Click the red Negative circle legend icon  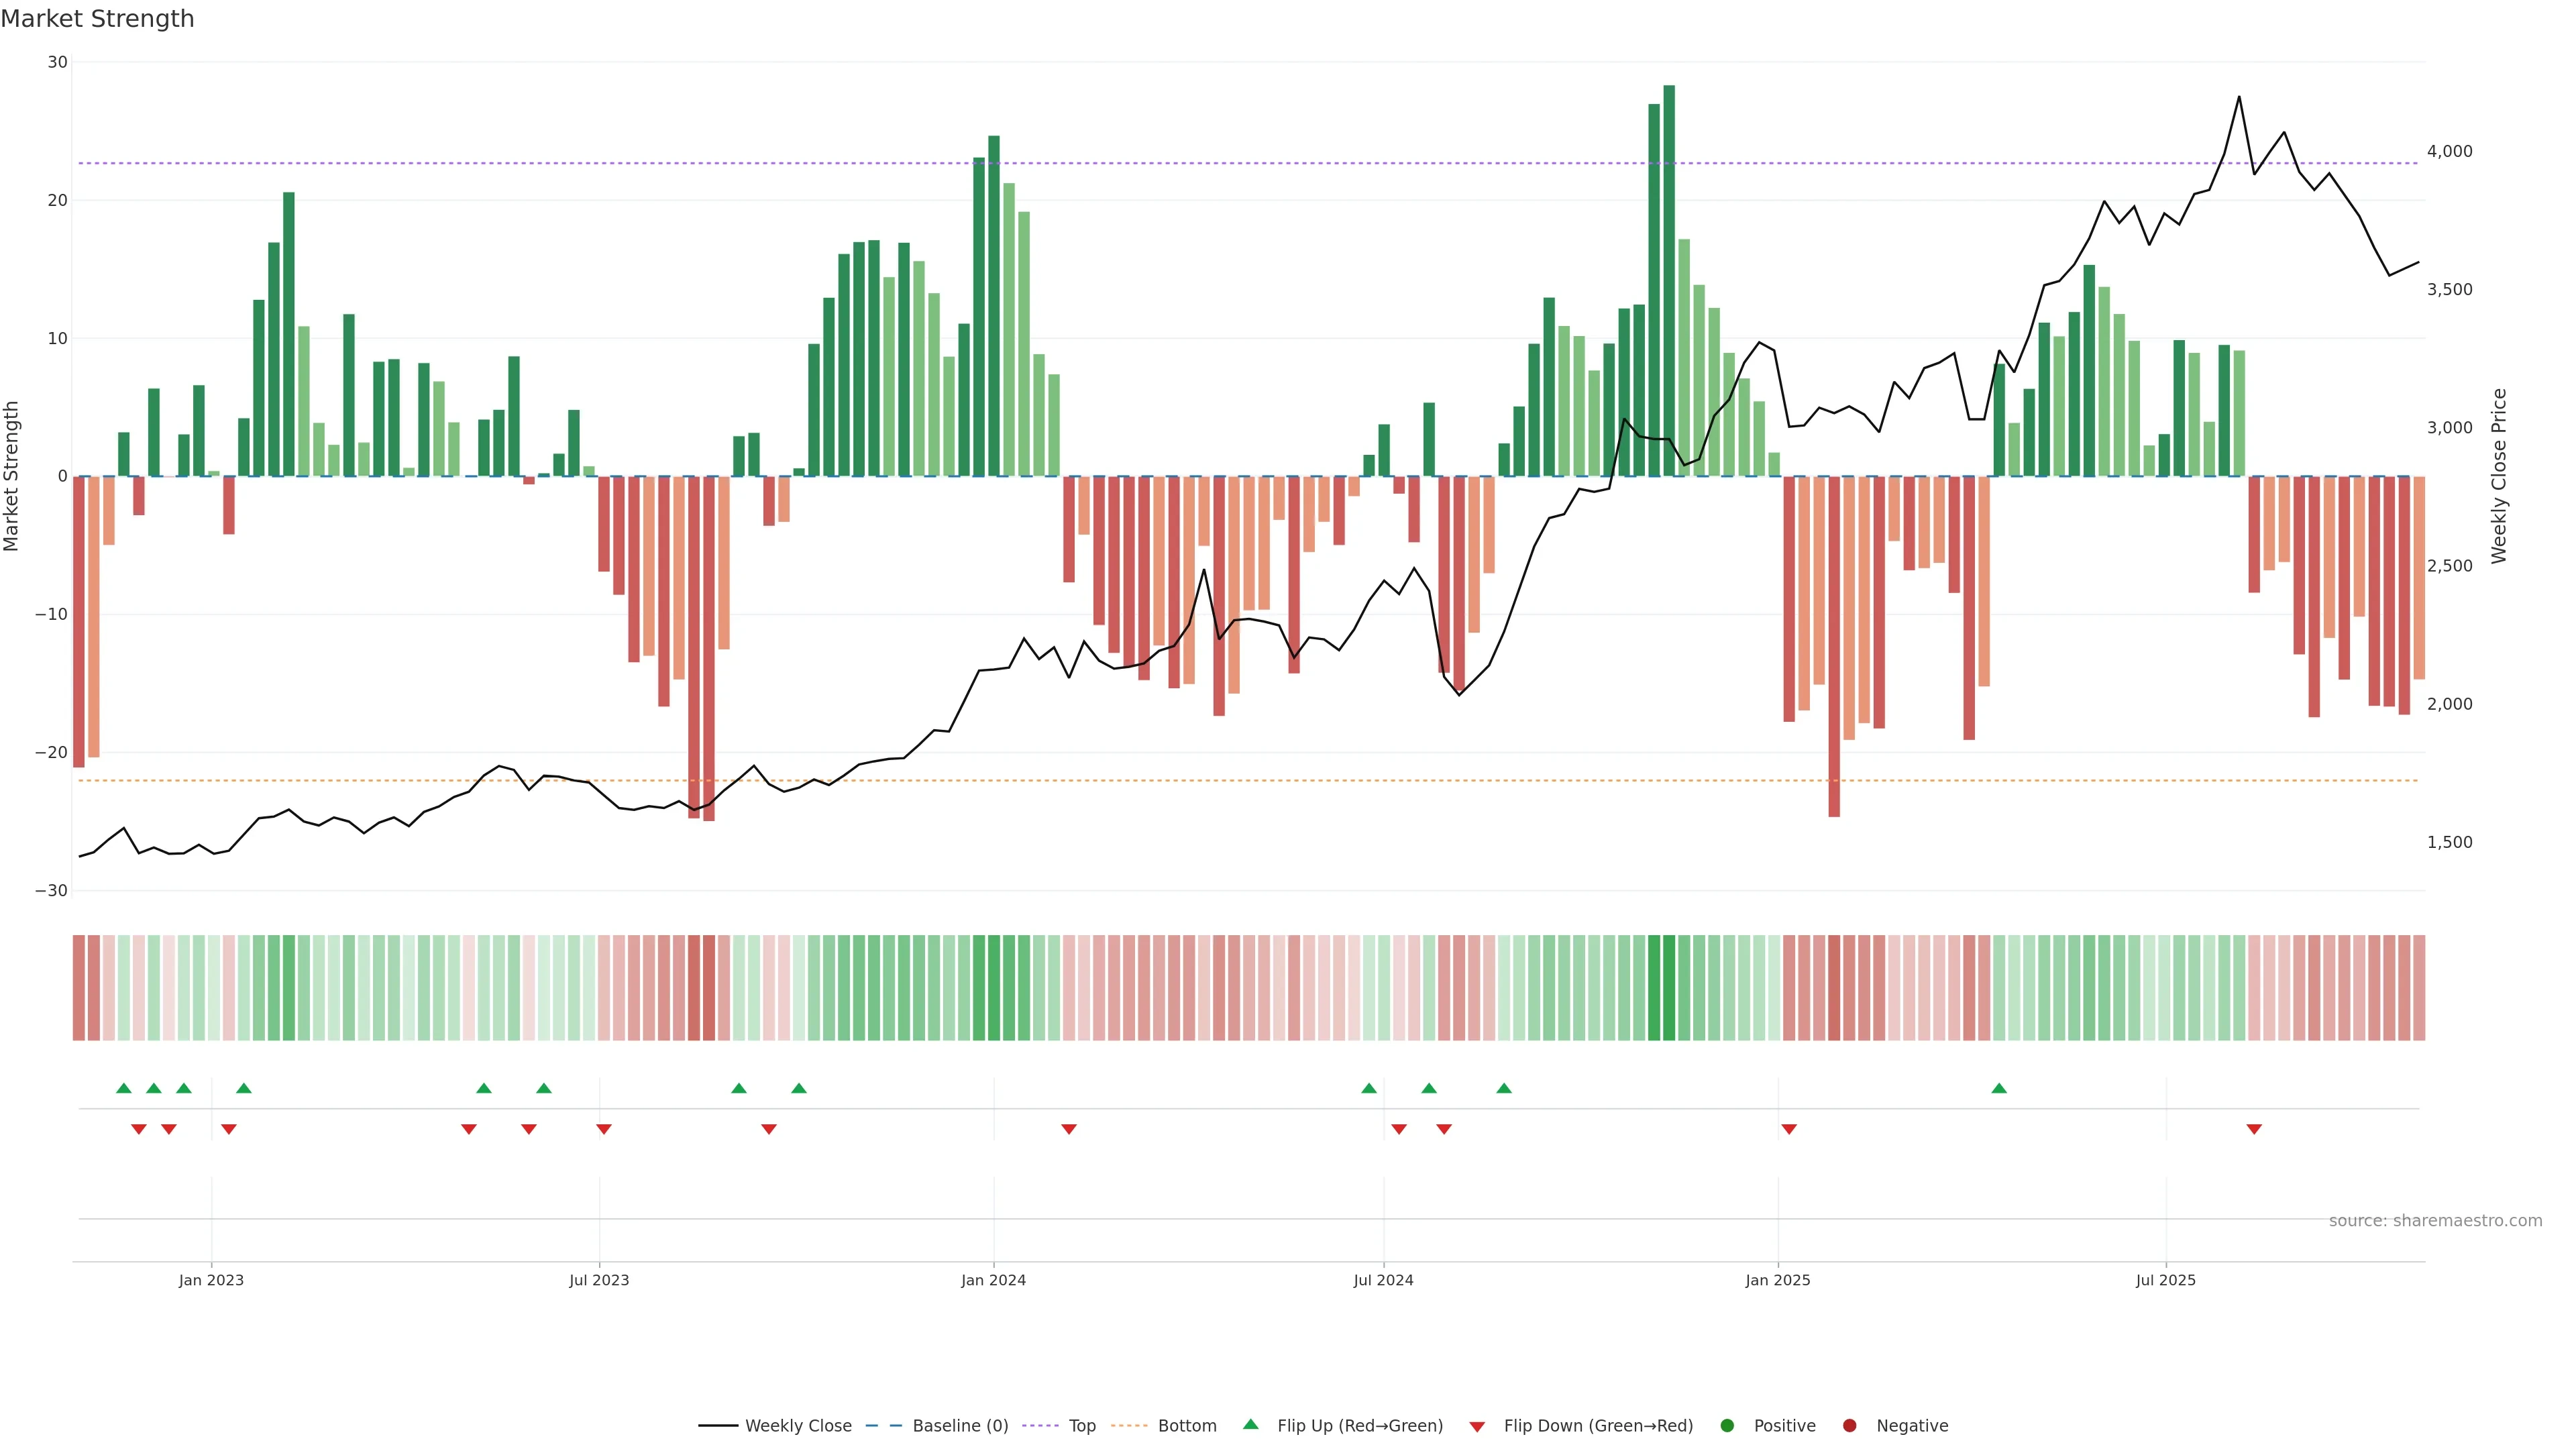1849,1425
